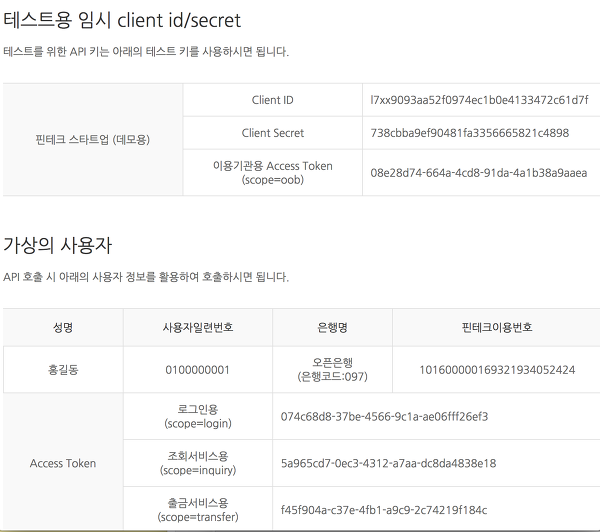Image resolution: width=600 pixels, height=532 pixels.
Task: Select the login token 074c68d8-37be-4566-9c1a-ae06fff26ef3
Action: [x=384, y=416]
